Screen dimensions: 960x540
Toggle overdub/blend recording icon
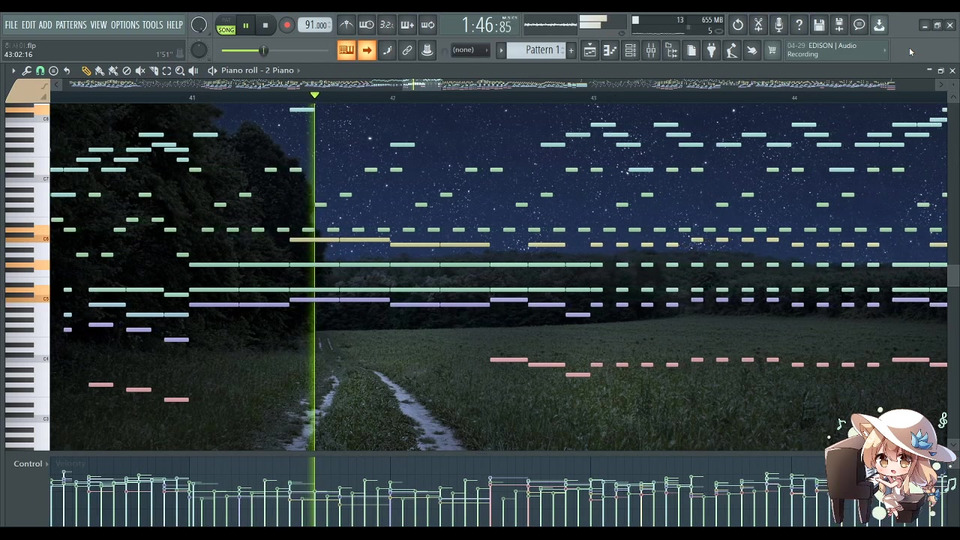407,25
